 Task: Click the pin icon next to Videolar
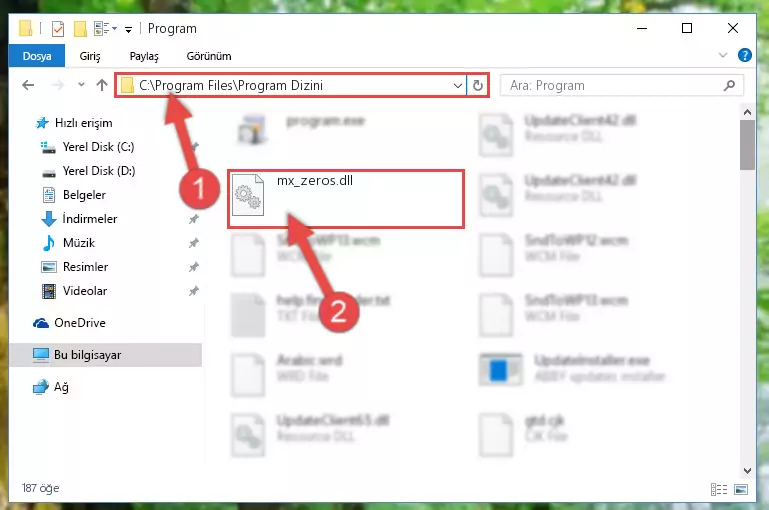click(194, 291)
